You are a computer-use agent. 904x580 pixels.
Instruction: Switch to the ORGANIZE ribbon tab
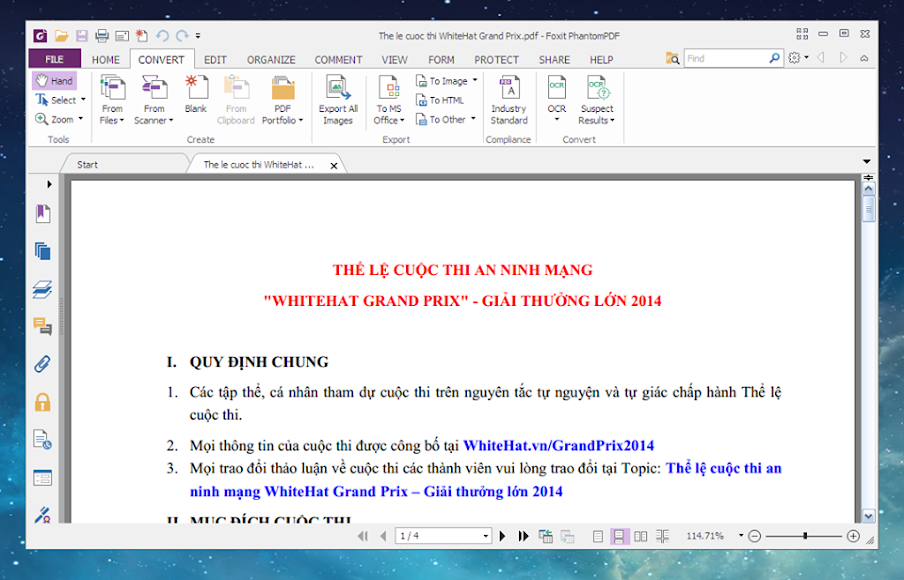pos(271,60)
